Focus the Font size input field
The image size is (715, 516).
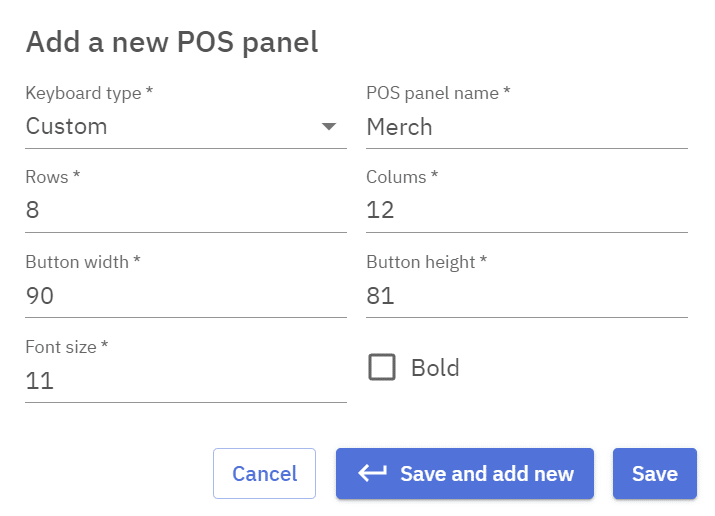point(185,381)
